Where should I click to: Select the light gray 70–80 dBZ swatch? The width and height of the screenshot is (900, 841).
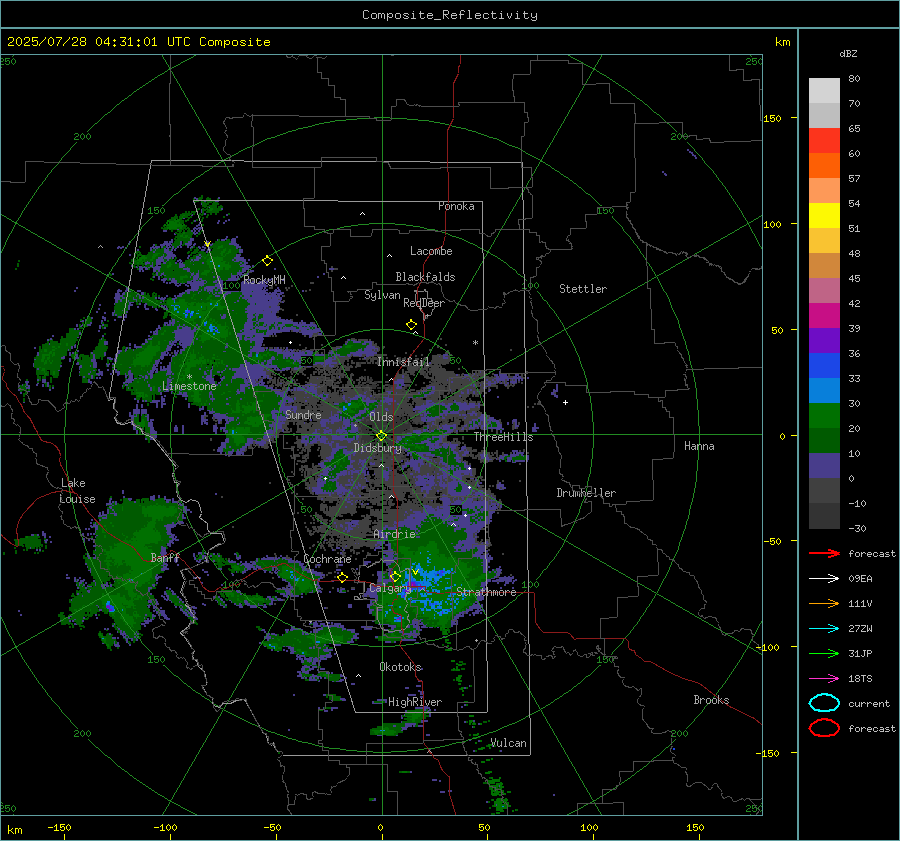[x=824, y=91]
